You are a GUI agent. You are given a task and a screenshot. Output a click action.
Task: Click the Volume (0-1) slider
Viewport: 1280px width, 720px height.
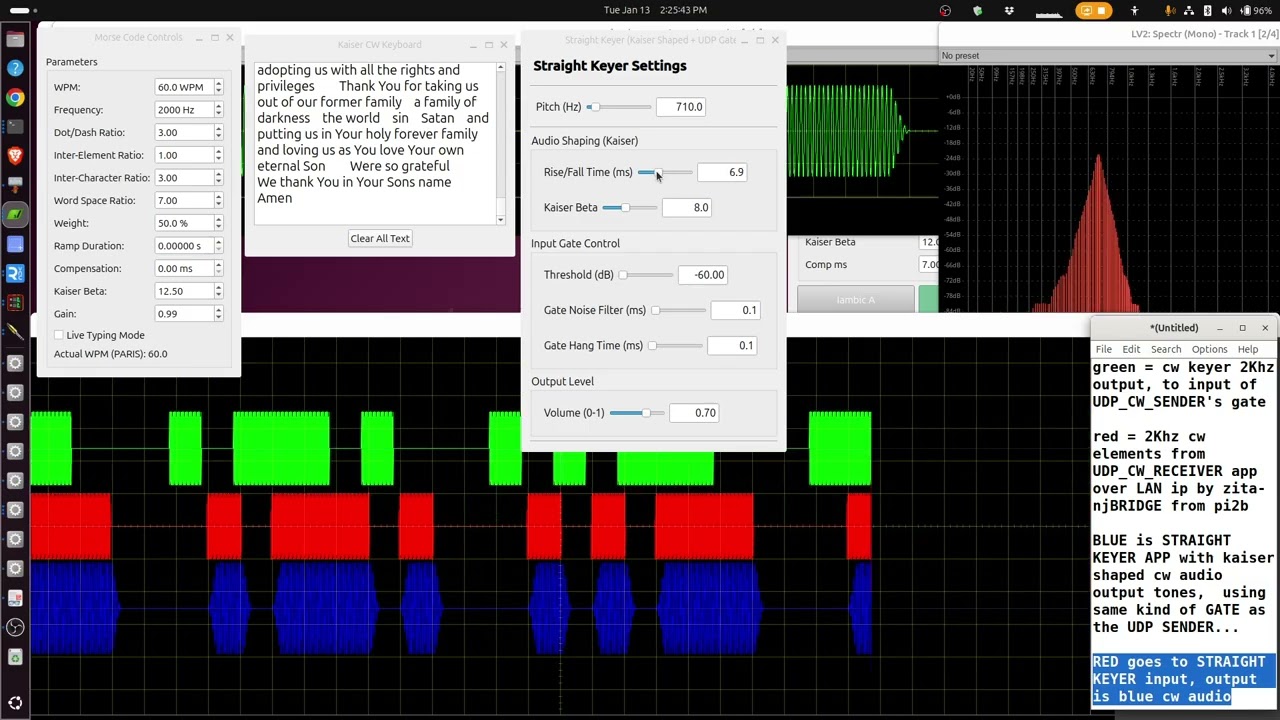coord(637,413)
